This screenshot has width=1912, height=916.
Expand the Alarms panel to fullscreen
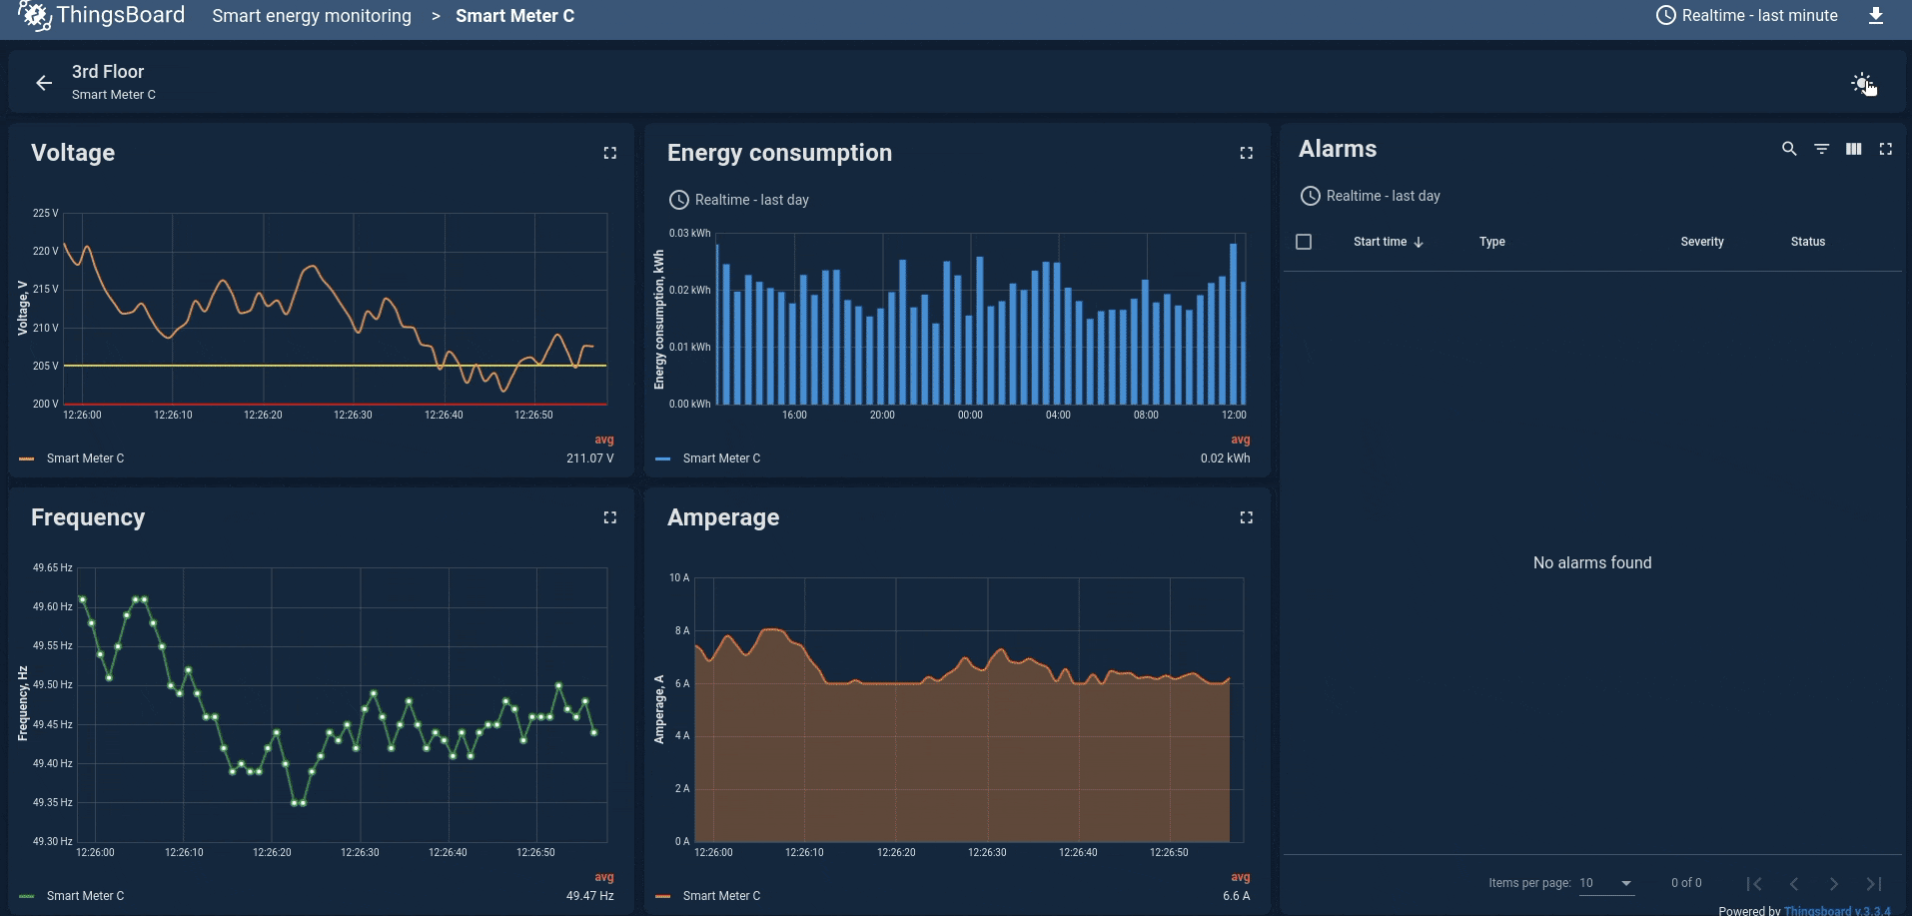[1887, 148]
